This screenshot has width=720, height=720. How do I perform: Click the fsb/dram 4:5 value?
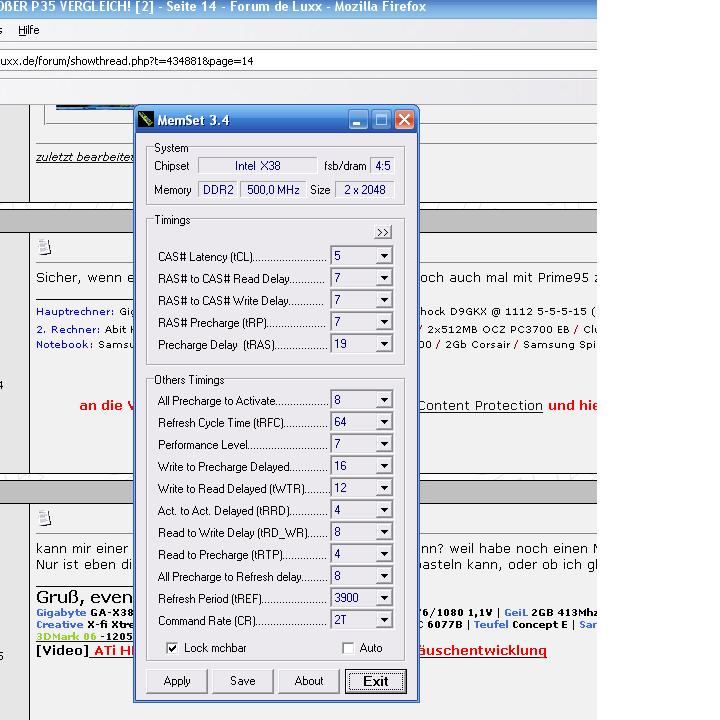(x=382, y=166)
